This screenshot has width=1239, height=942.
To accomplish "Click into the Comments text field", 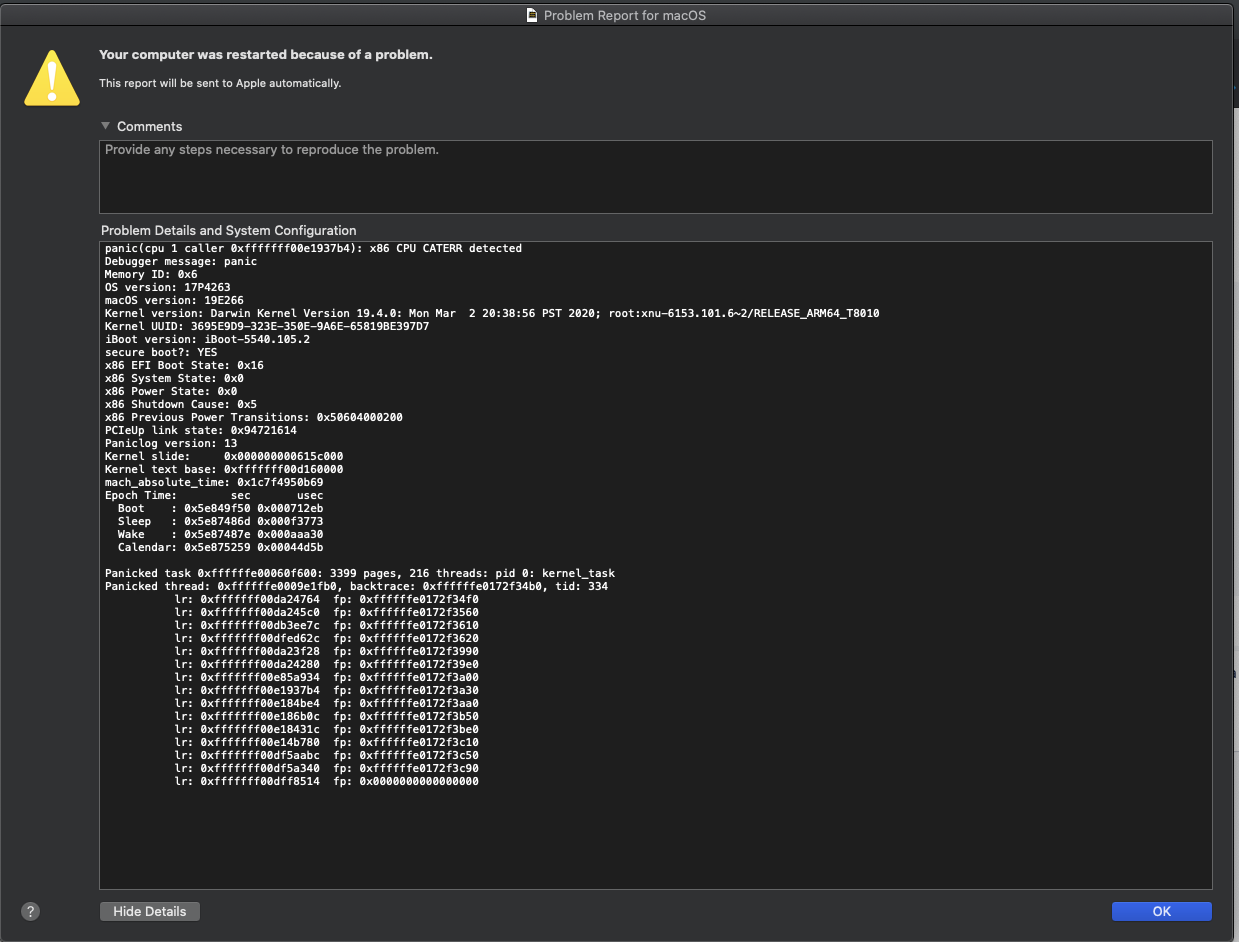I will (x=656, y=176).
